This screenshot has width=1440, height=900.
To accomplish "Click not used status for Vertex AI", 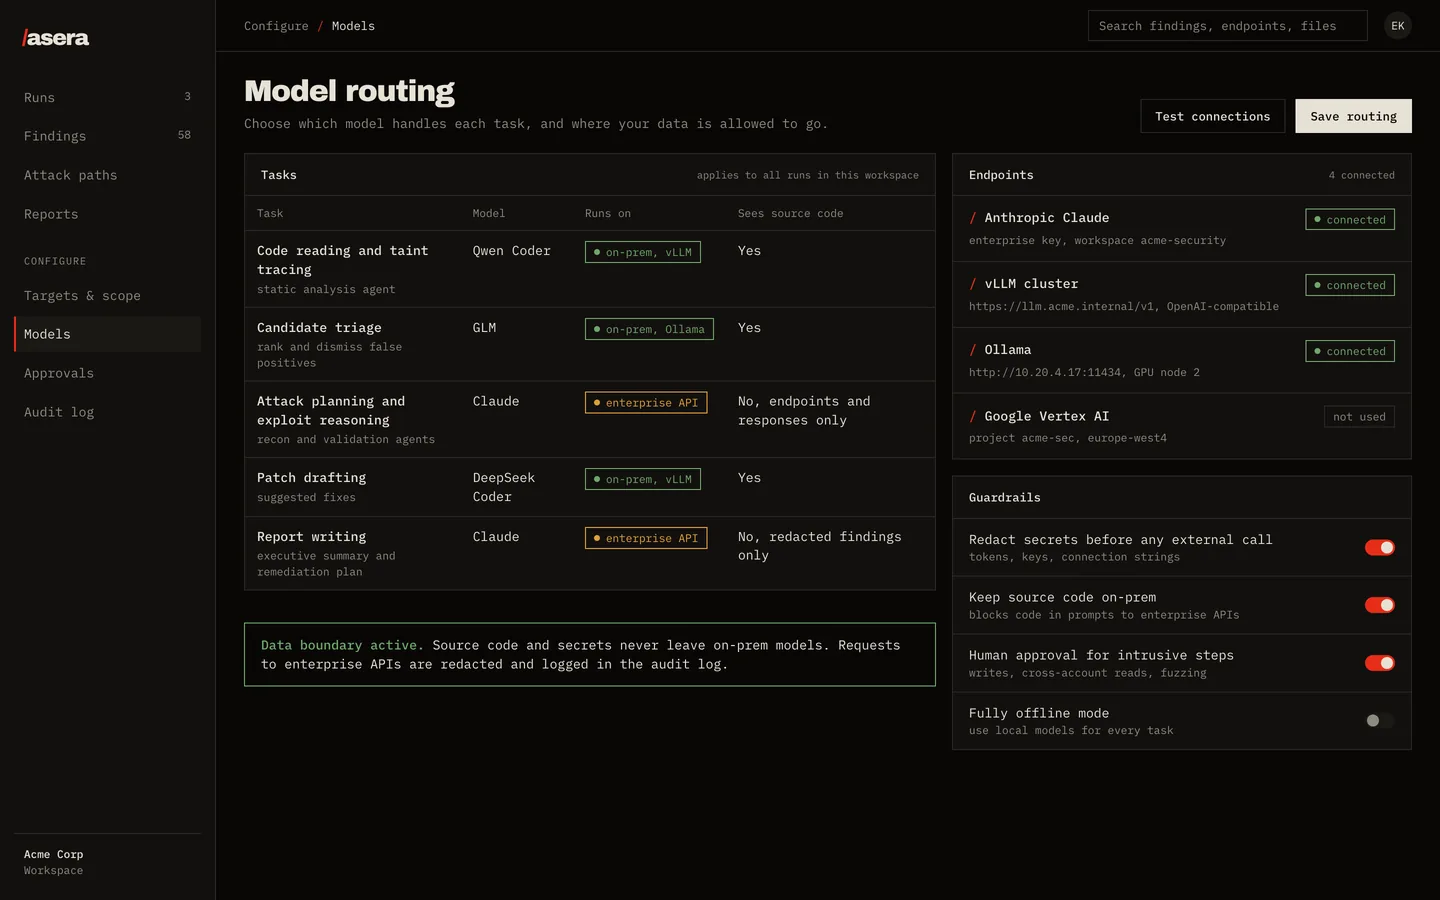I will pyautogui.click(x=1359, y=417).
